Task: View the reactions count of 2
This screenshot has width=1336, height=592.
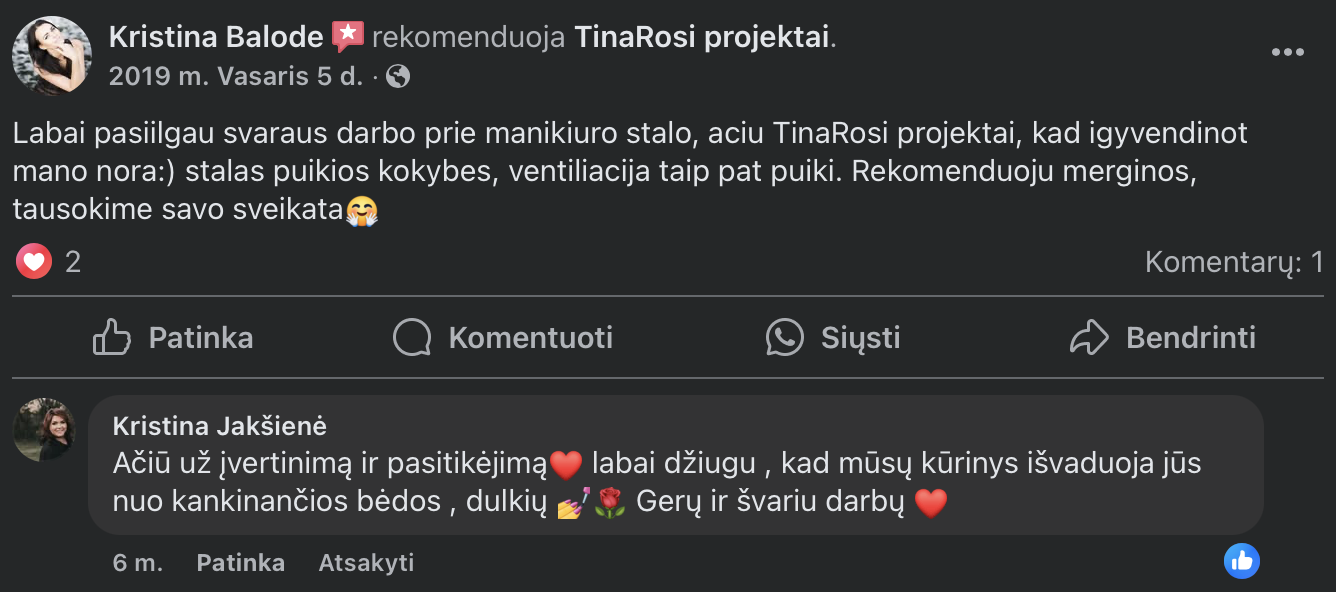Action: click(x=73, y=262)
